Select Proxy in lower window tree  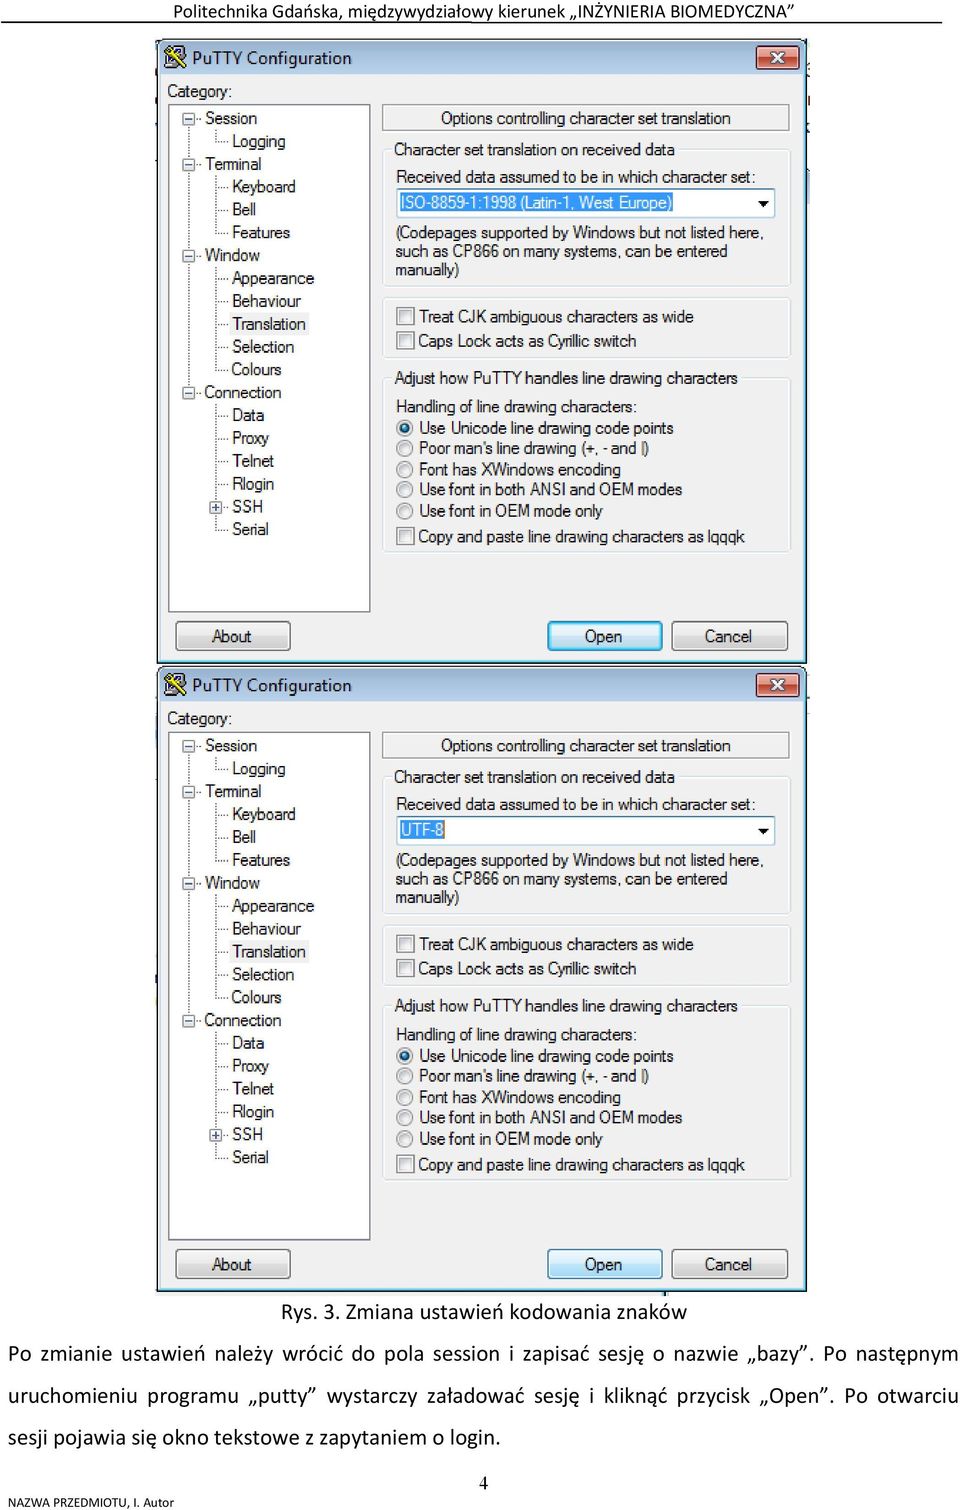pyautogui.click(x=250, y=1066)
